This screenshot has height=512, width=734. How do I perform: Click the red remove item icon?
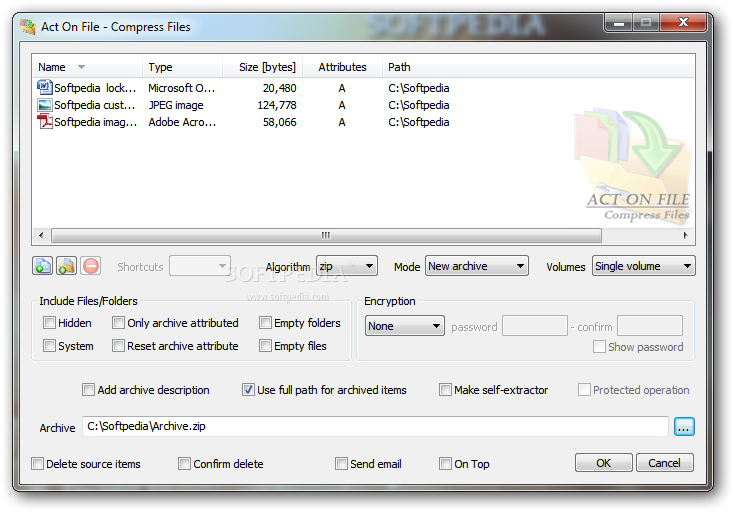[x=91, y=266]
